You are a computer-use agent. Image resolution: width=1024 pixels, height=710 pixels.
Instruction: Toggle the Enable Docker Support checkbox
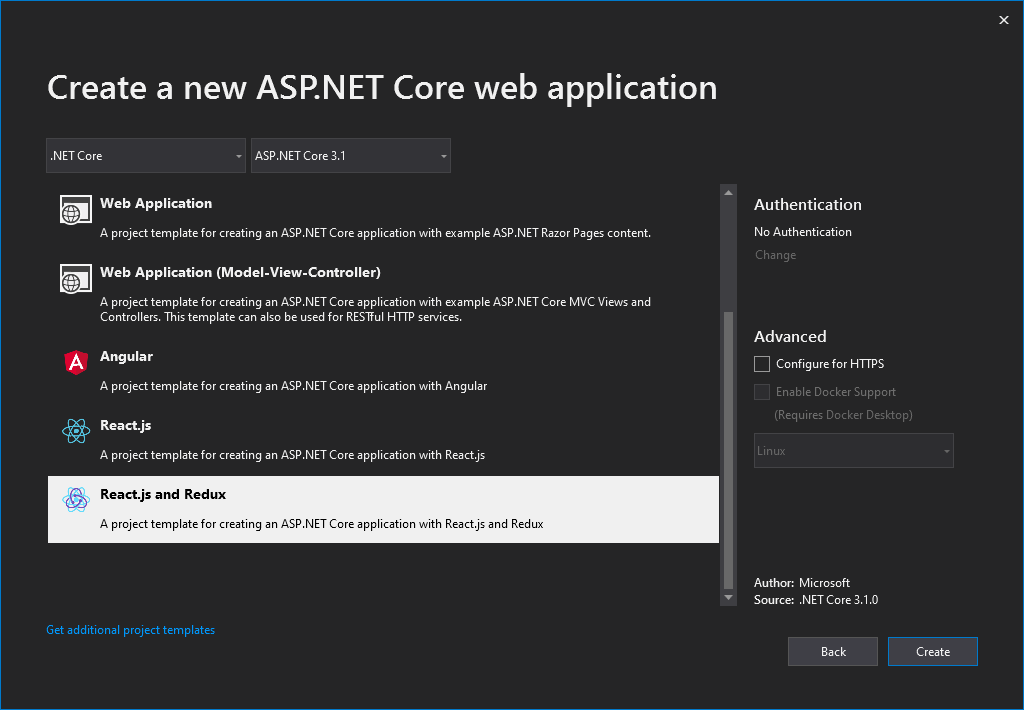point(761,392)
